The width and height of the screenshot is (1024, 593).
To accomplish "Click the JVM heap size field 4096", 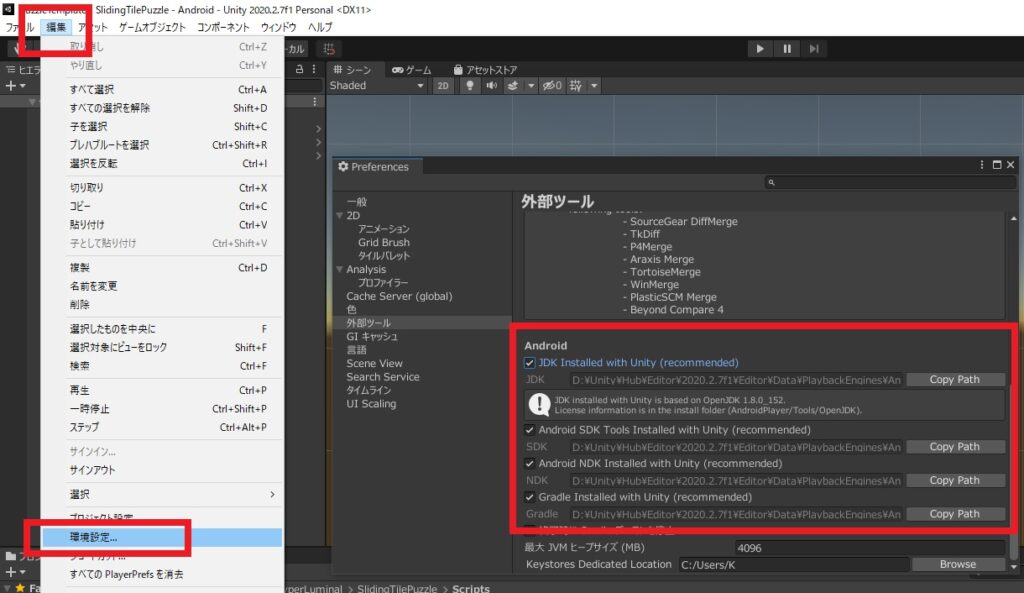I will (870, 548).
